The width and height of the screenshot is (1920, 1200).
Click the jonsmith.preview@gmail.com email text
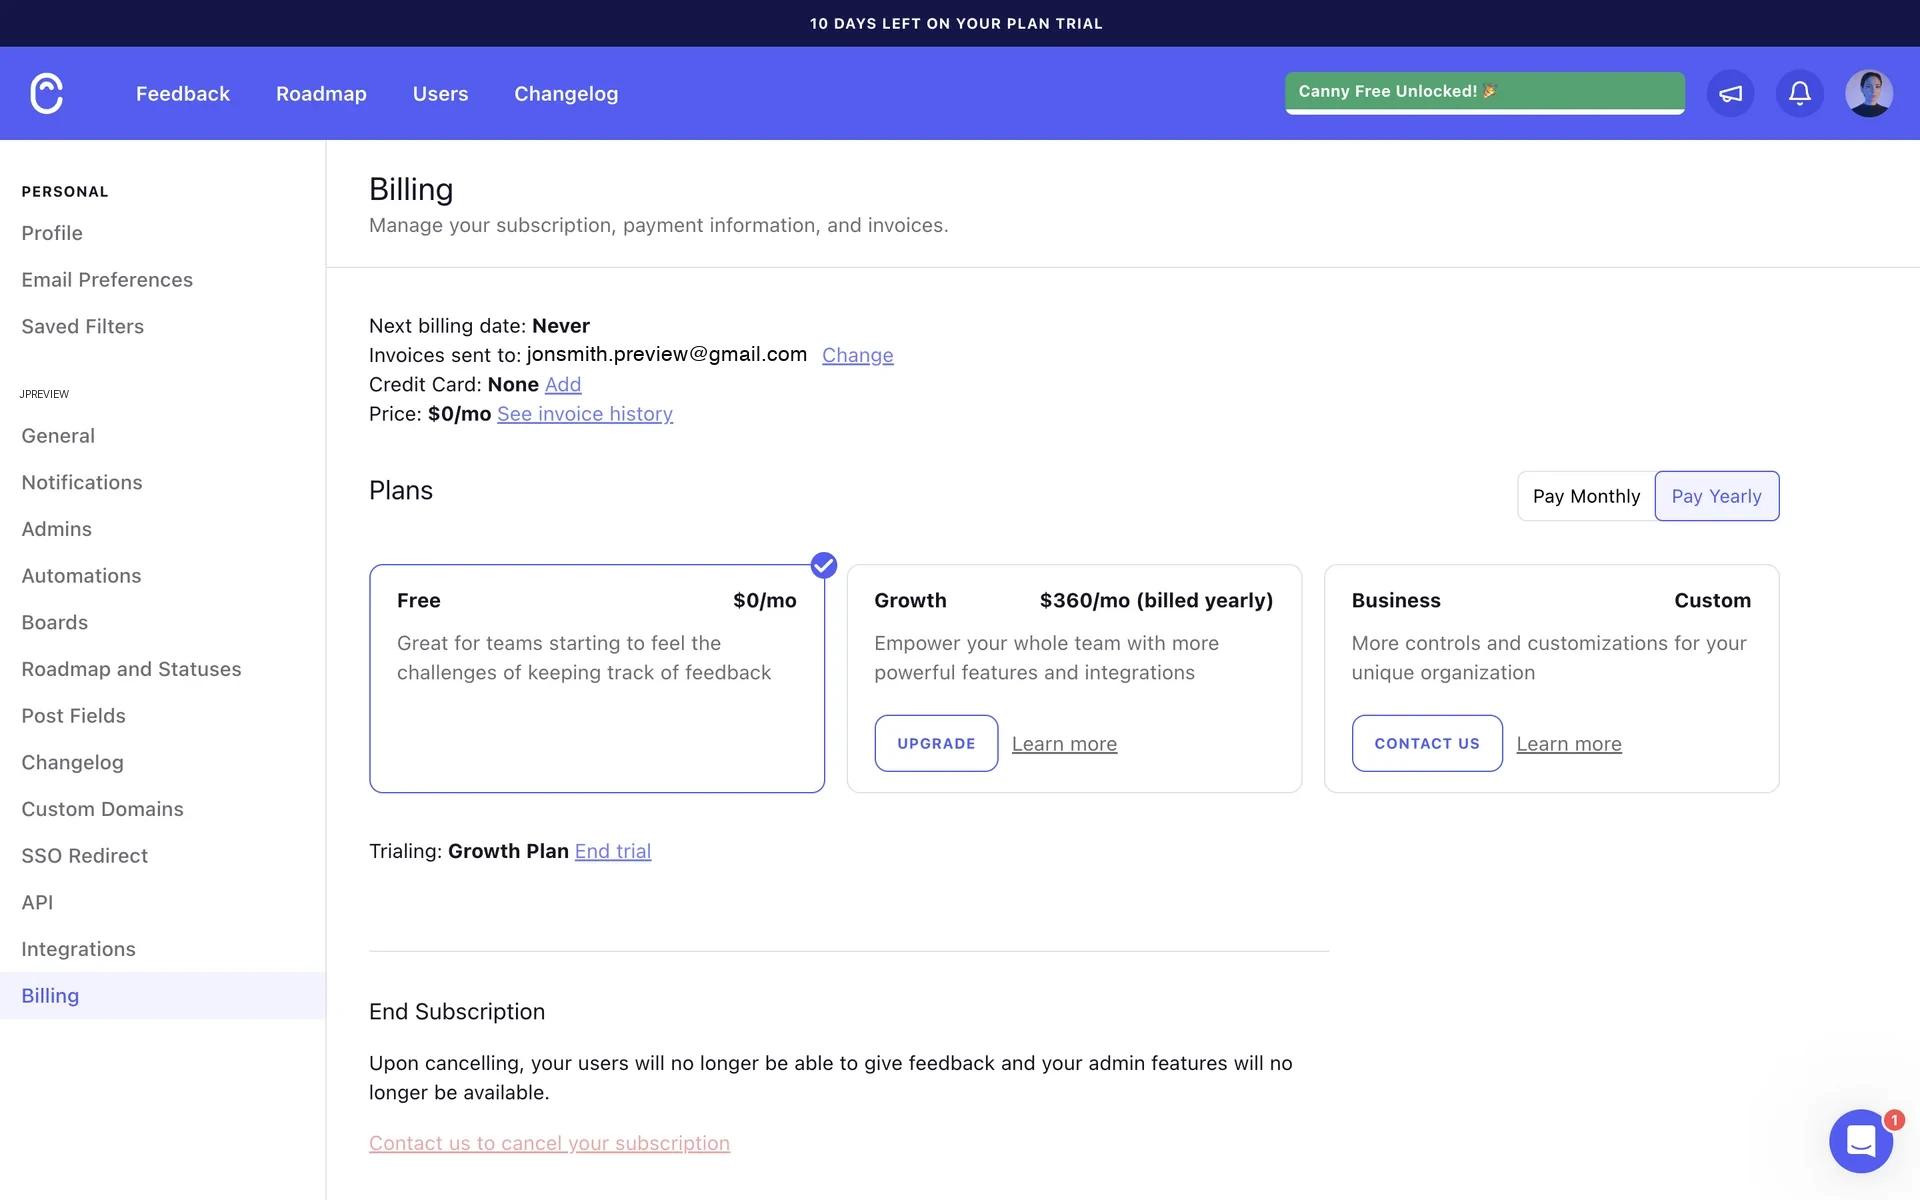(667, 354)
